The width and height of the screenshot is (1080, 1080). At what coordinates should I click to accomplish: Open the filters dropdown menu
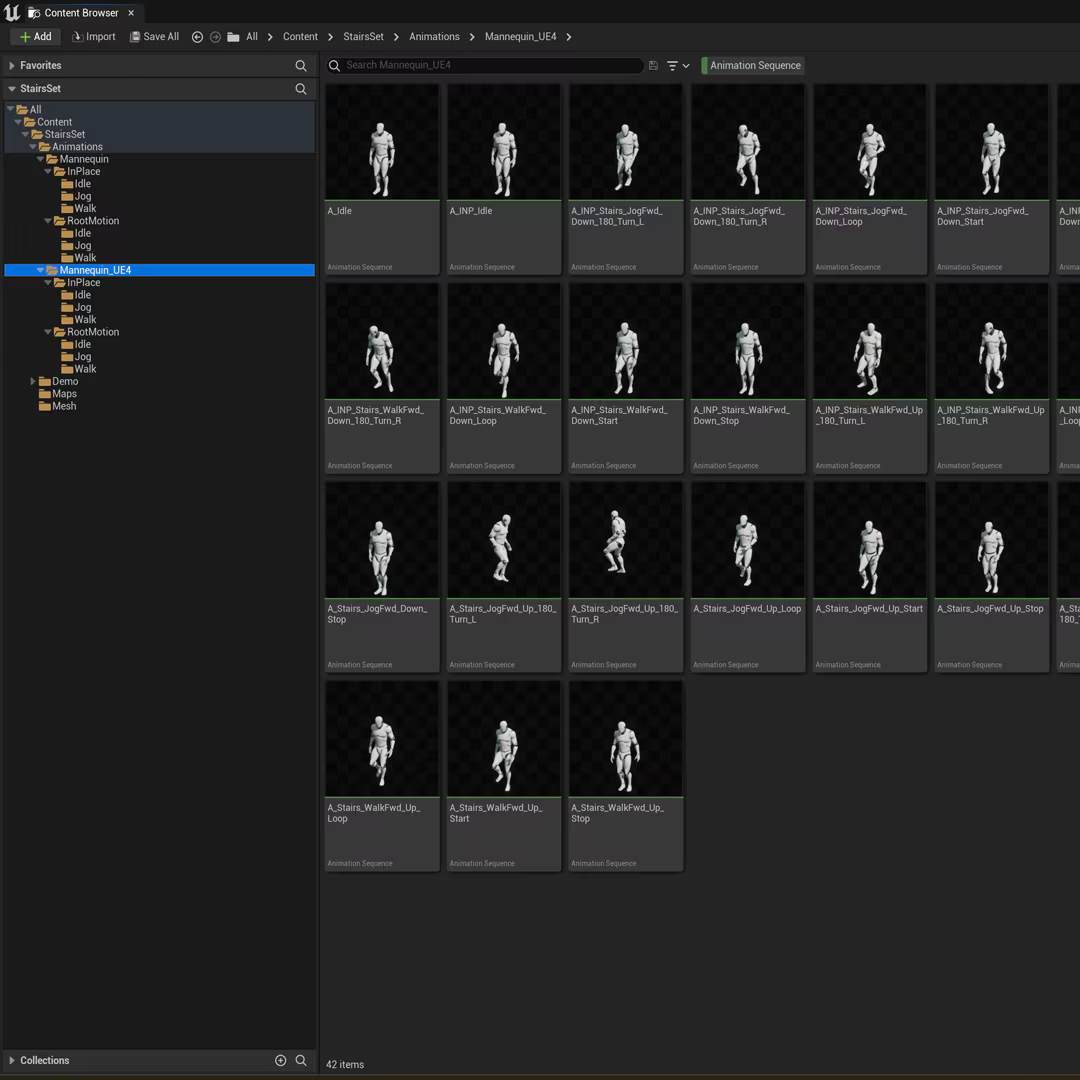pos(678,66)
